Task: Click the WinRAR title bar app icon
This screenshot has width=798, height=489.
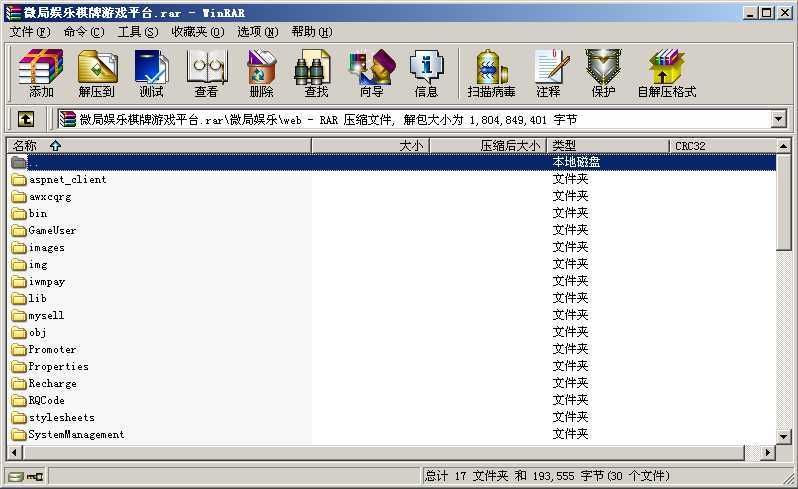Action: pyautogui.click(x=13, y=13)
